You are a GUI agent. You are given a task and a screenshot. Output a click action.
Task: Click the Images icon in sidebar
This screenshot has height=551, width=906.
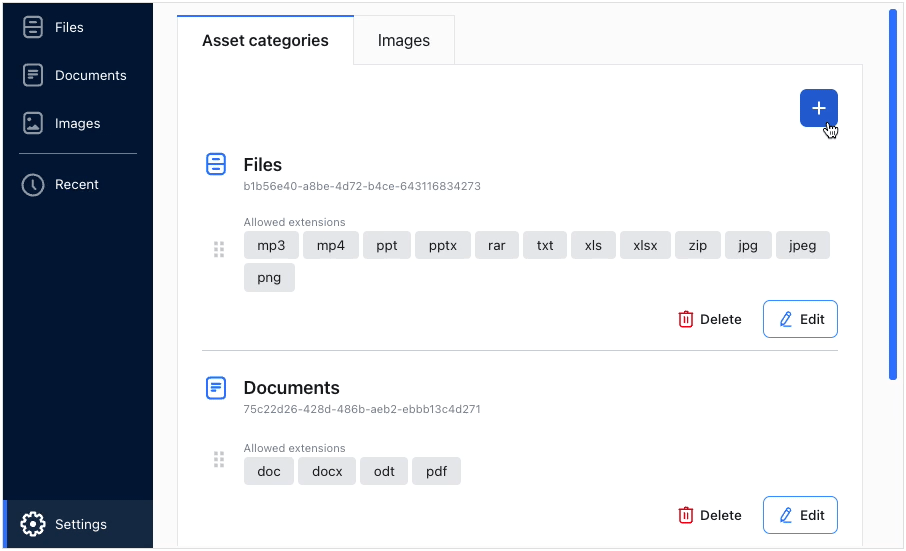[33, 123]
